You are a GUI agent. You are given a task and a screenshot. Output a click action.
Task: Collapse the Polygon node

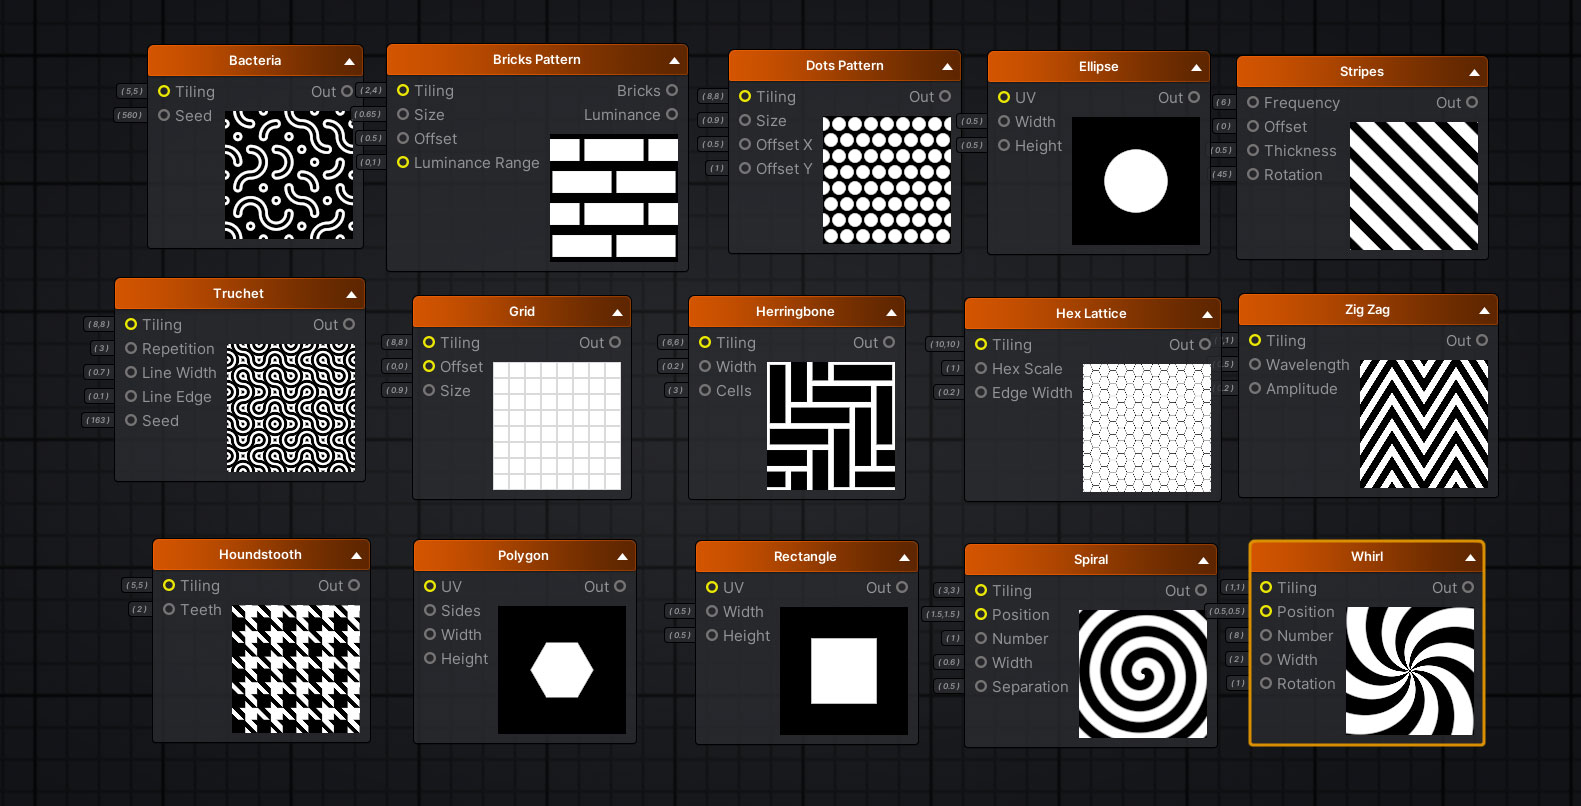622,556
